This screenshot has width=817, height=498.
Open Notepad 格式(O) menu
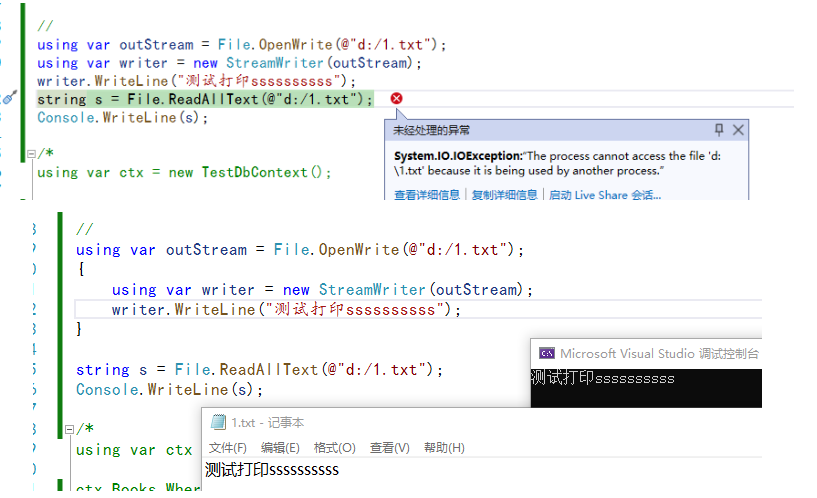coord(334,447)
